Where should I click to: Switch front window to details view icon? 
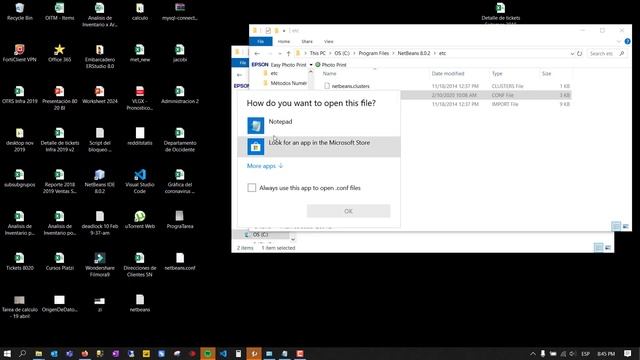pyautogui.click(x=616, y=226)
